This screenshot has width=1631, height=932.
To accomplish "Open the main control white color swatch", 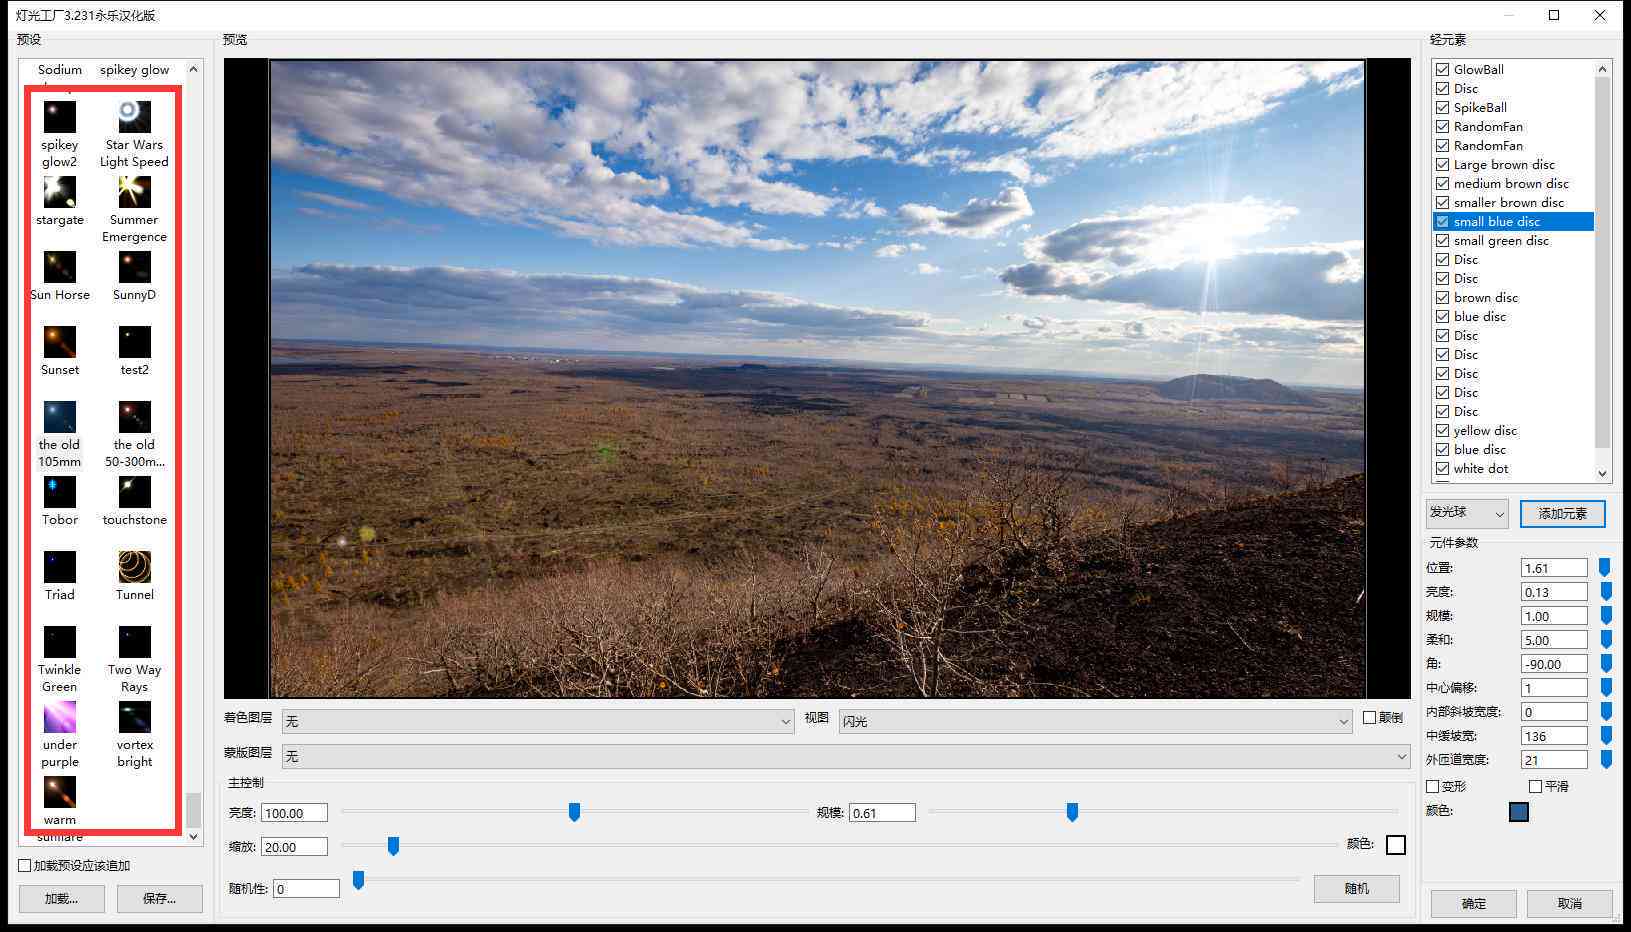I will [1396, 845].
